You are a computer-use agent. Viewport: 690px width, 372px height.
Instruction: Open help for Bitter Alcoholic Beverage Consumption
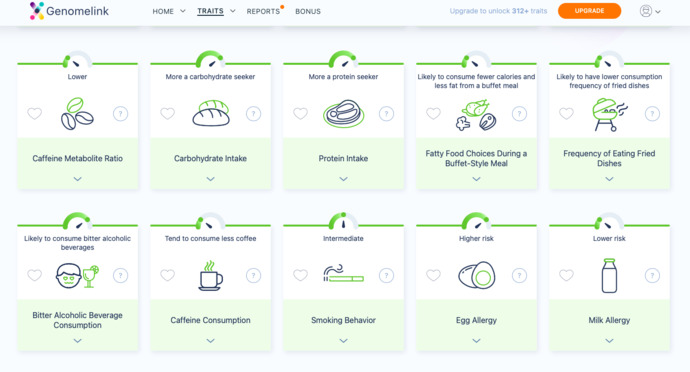121,276
